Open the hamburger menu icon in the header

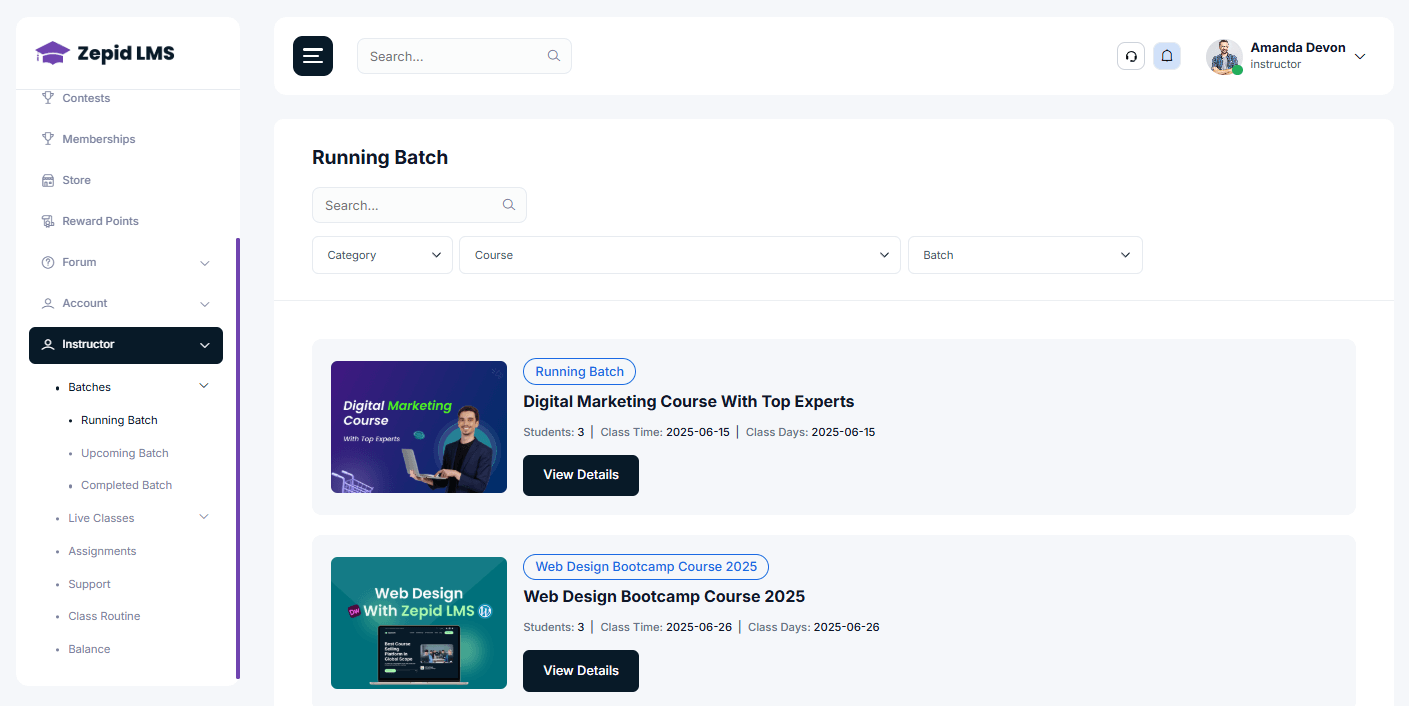pos(312,56)
